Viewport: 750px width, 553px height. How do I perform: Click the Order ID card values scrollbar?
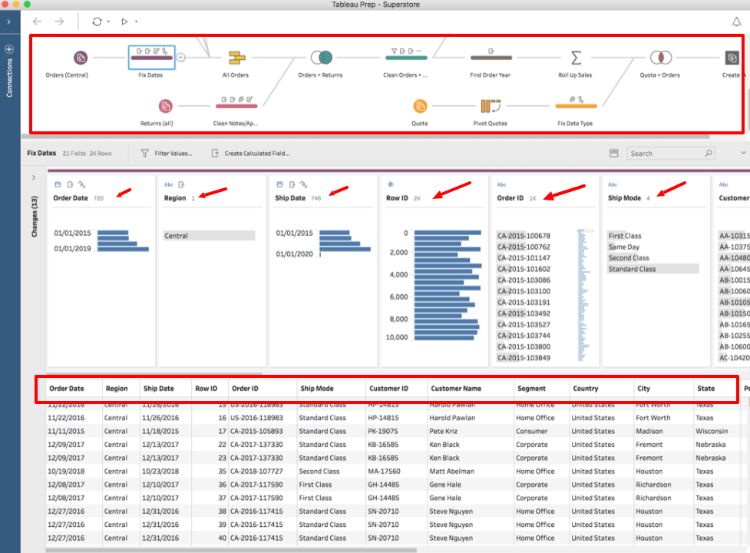tap(583, 295)
